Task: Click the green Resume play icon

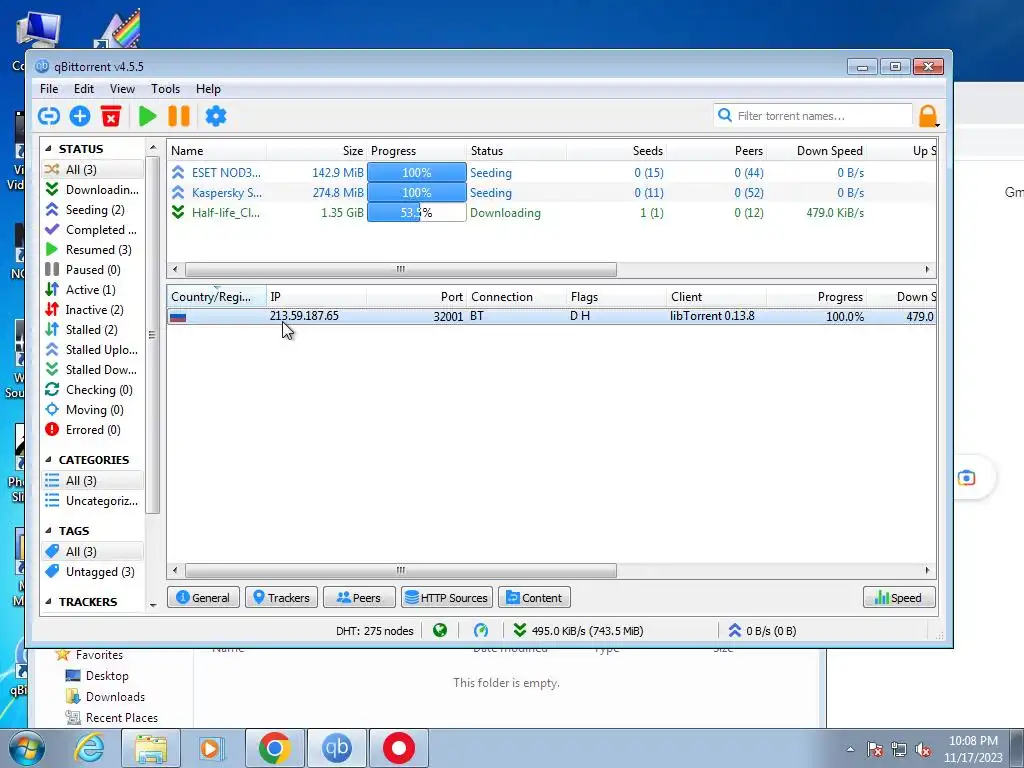Action: click(x=148, y=116)
